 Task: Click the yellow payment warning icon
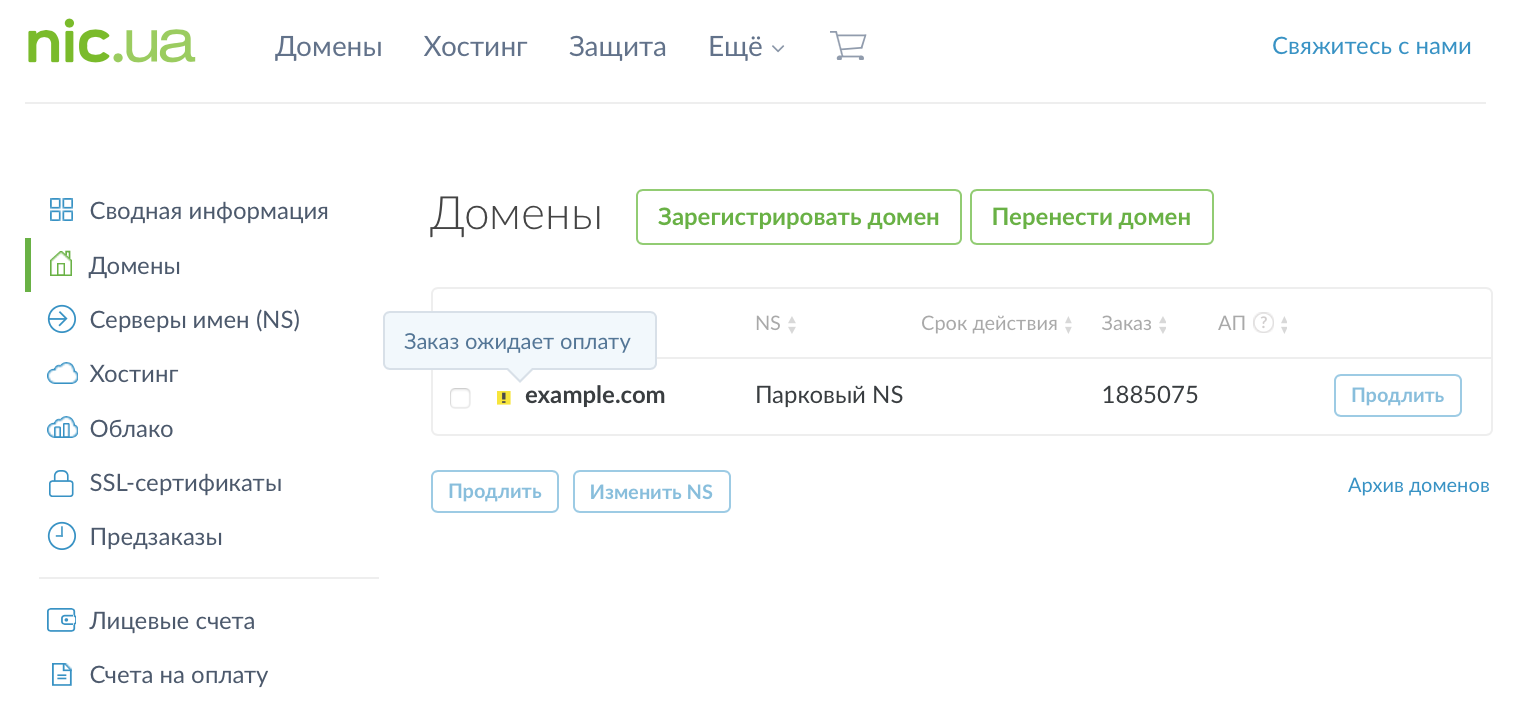[504, 398]
